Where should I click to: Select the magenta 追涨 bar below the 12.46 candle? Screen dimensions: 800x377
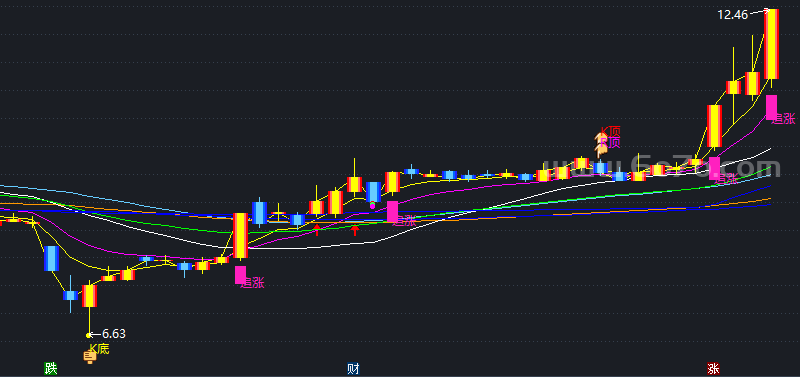[771, 108]
